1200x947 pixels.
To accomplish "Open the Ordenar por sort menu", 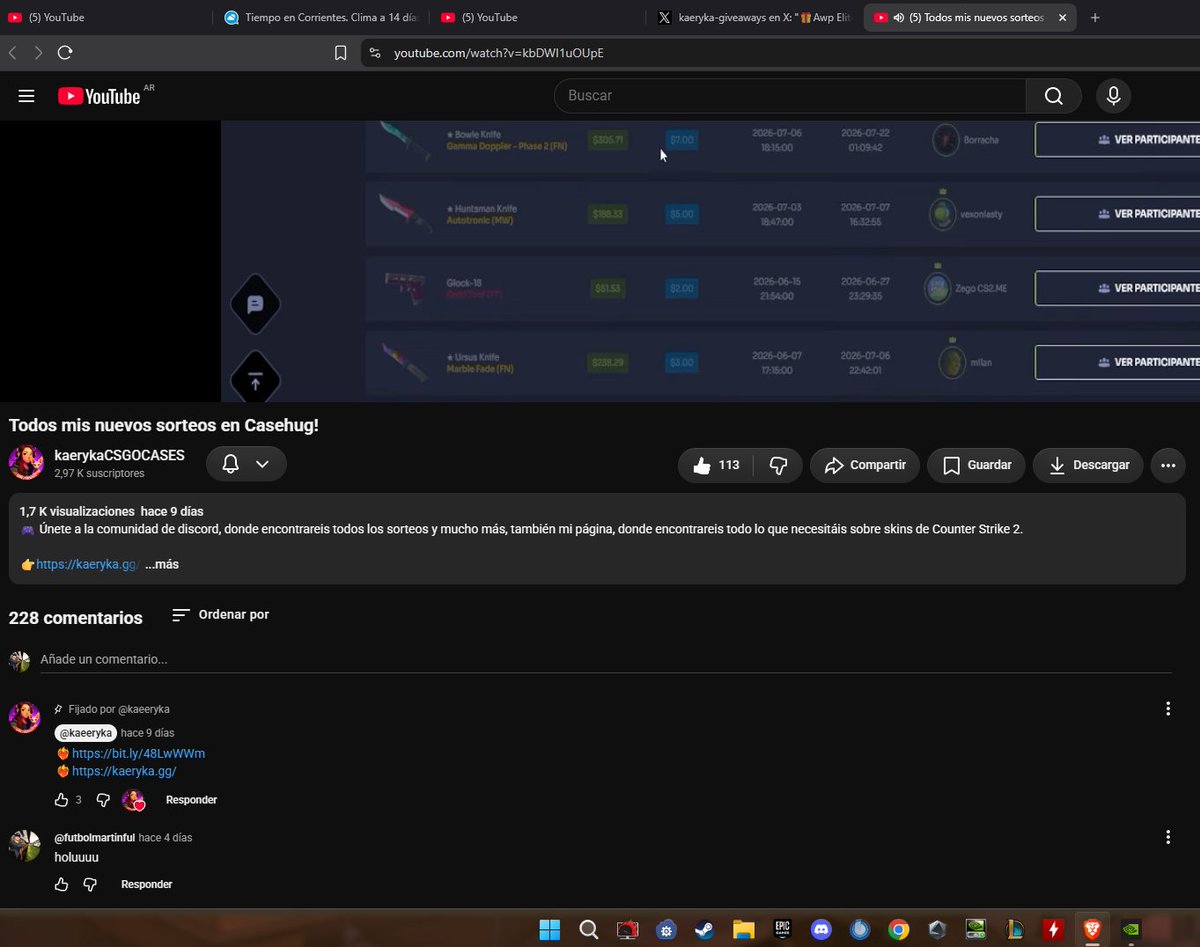I will coord(220,615).
